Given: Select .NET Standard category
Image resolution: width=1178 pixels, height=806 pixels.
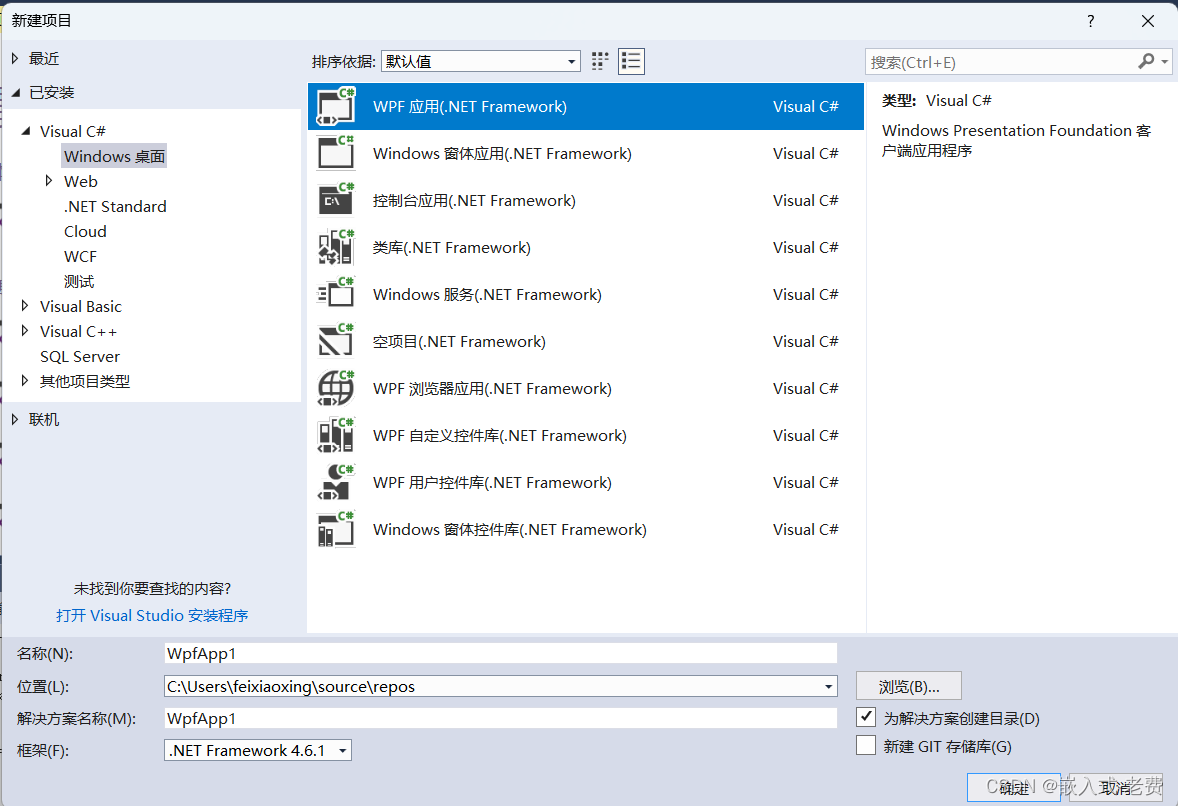Looking at the screenshot, I should [115, 207].
